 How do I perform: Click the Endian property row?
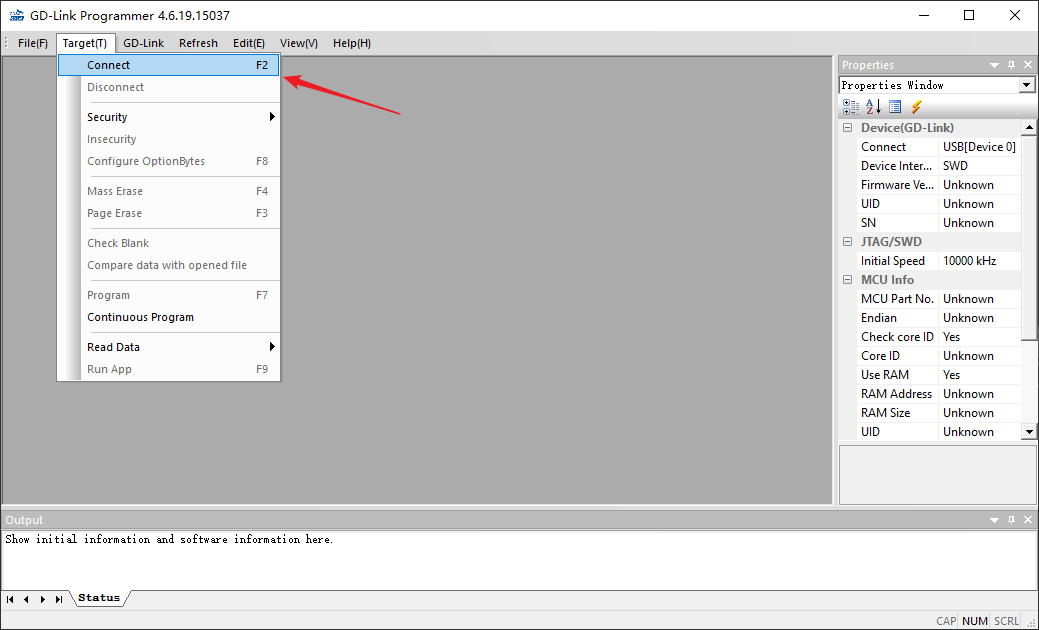938,318
